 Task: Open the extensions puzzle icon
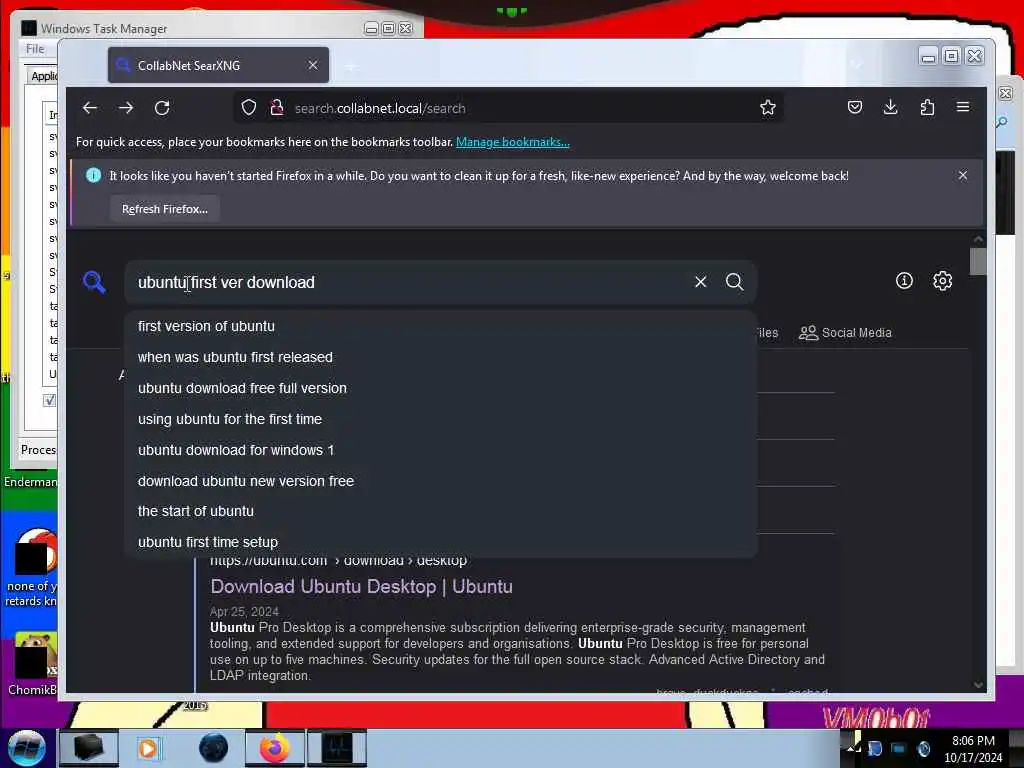pyautogui.click(x=927, y=107)
